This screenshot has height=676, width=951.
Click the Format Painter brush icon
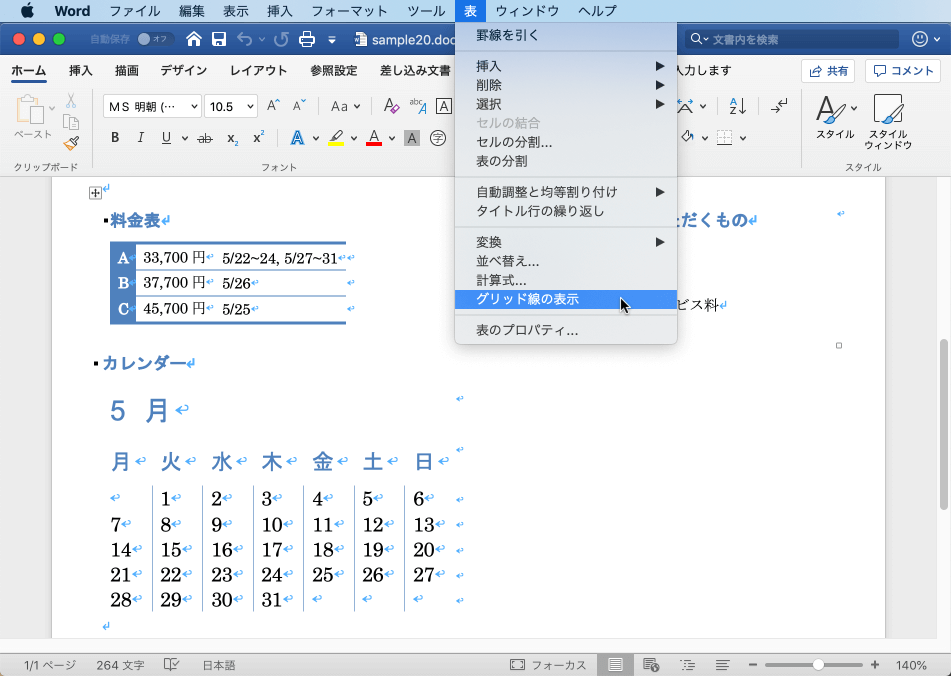point(71,143)
